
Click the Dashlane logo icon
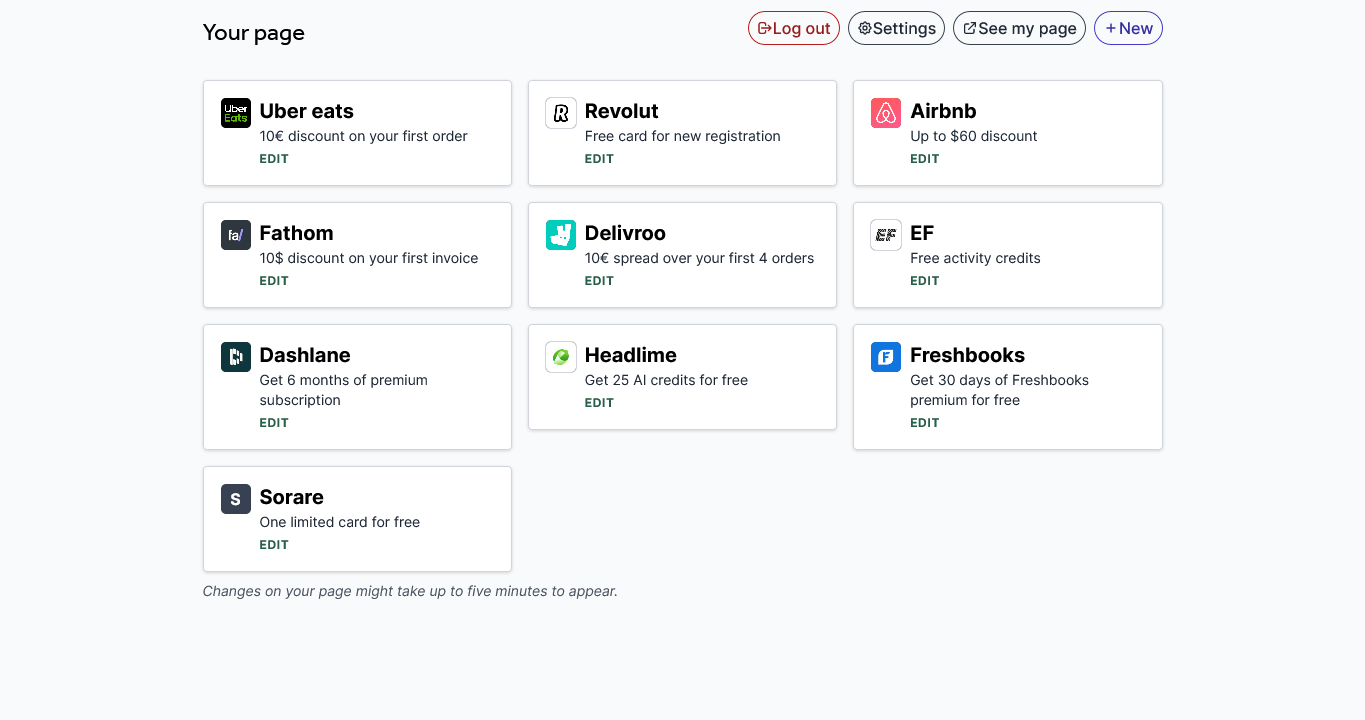point(235,357)
